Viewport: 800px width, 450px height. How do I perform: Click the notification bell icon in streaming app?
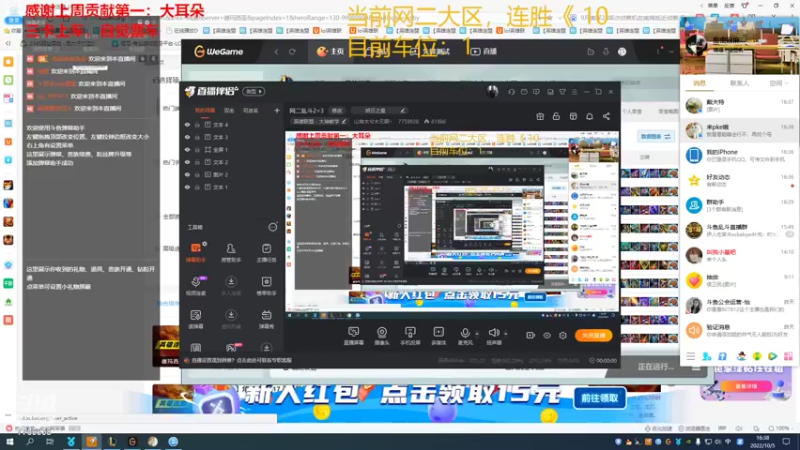coord(589,116)
